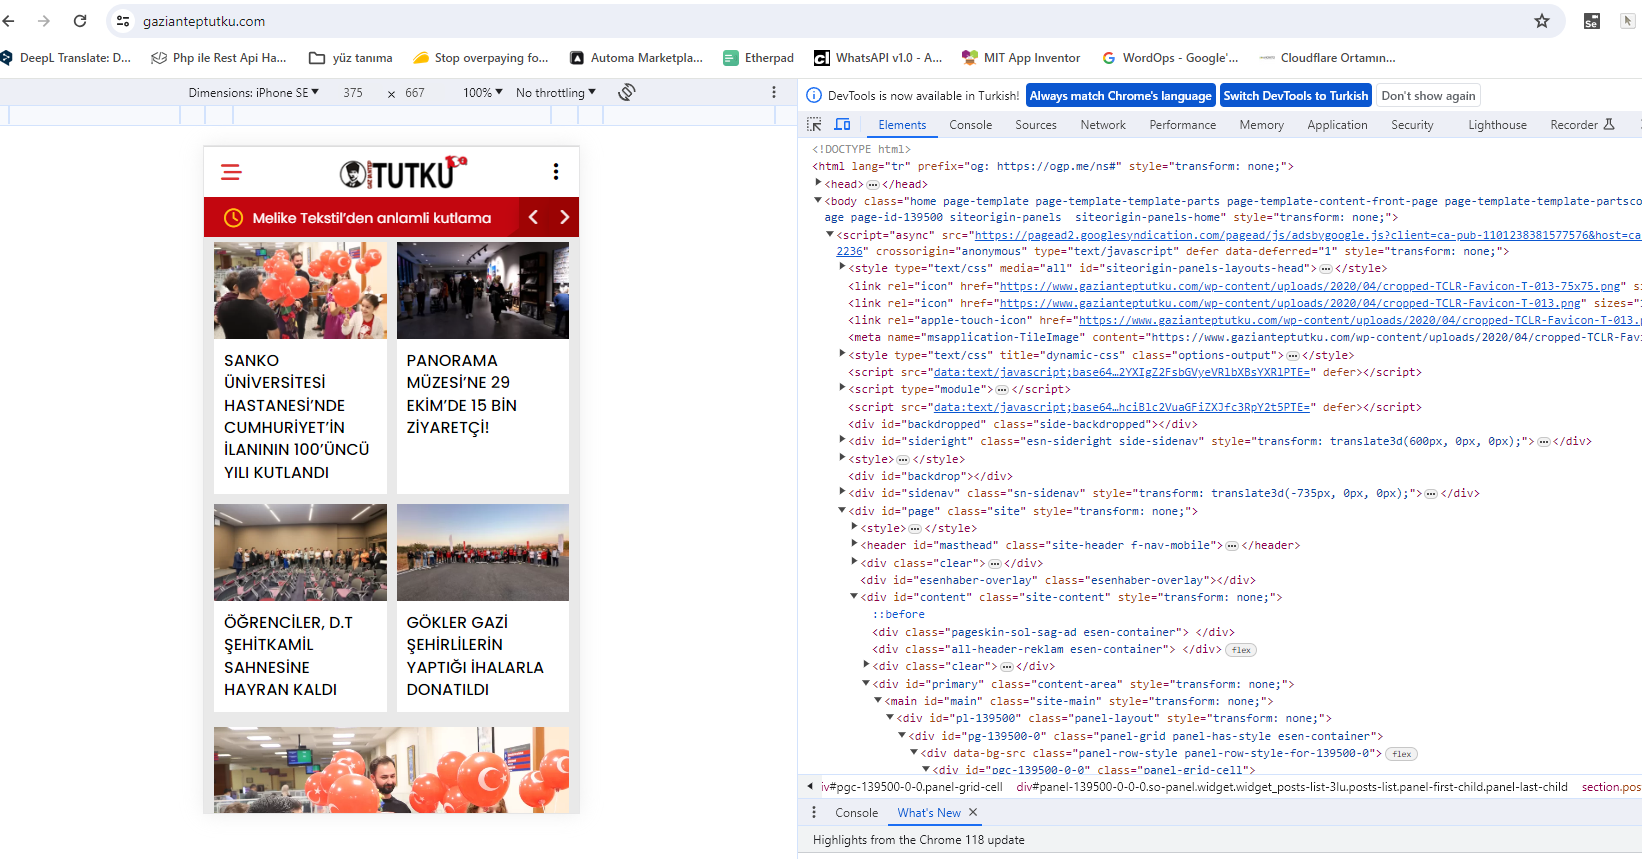Viewport: 1642px width, 859px height.
Task: Bookmark this page with the star icon
Action: [1542, 21]
